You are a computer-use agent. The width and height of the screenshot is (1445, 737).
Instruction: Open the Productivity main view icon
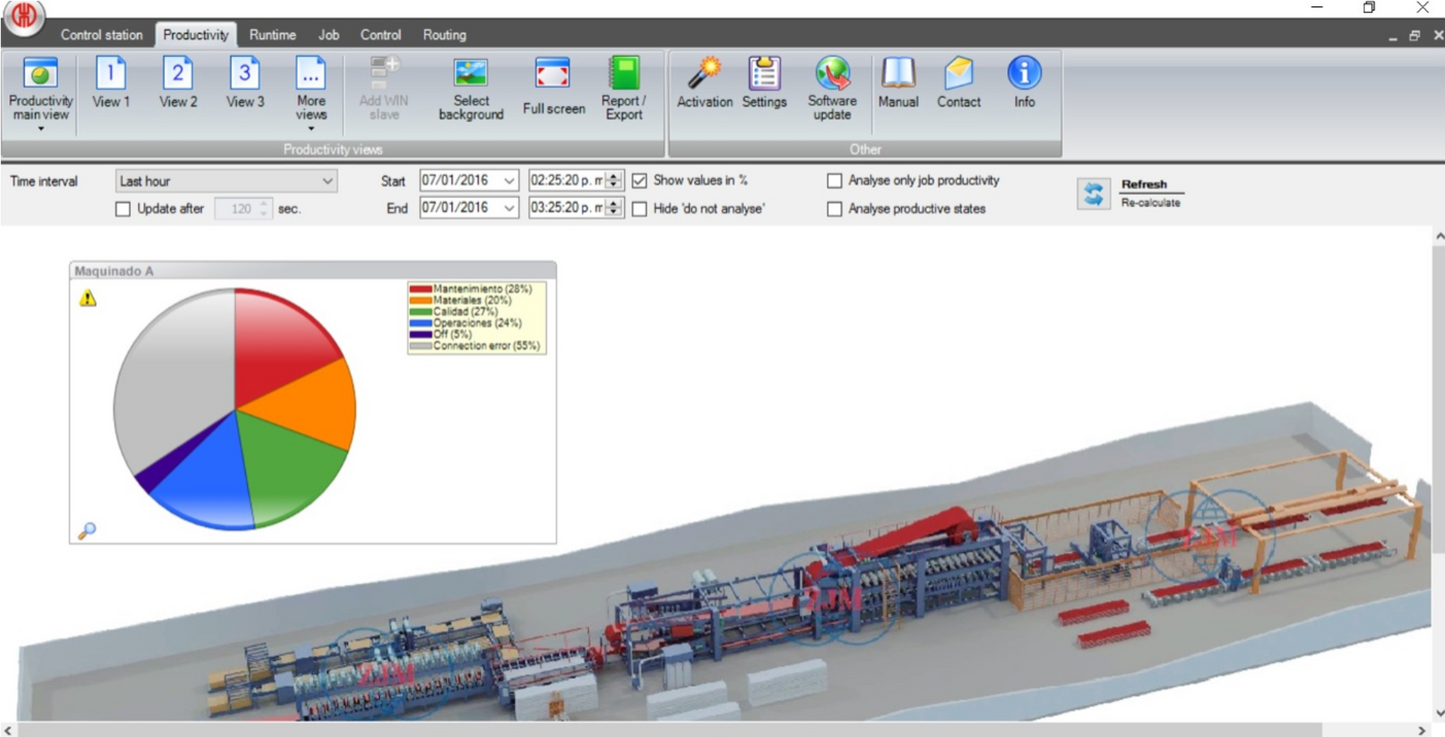(x=40, y=75)
